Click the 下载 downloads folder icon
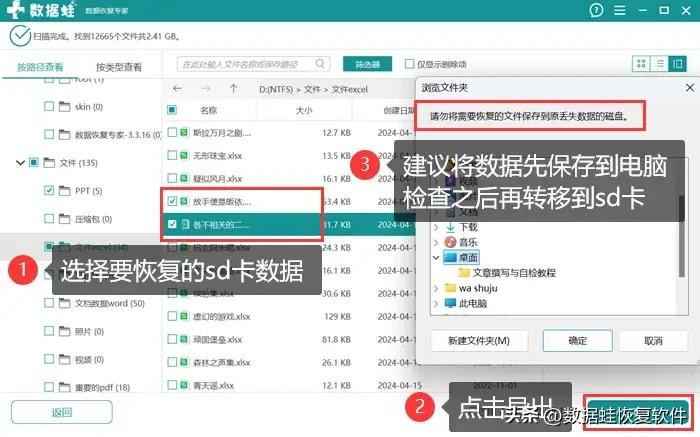Viewport: 700px width, 437px height. 449,225
